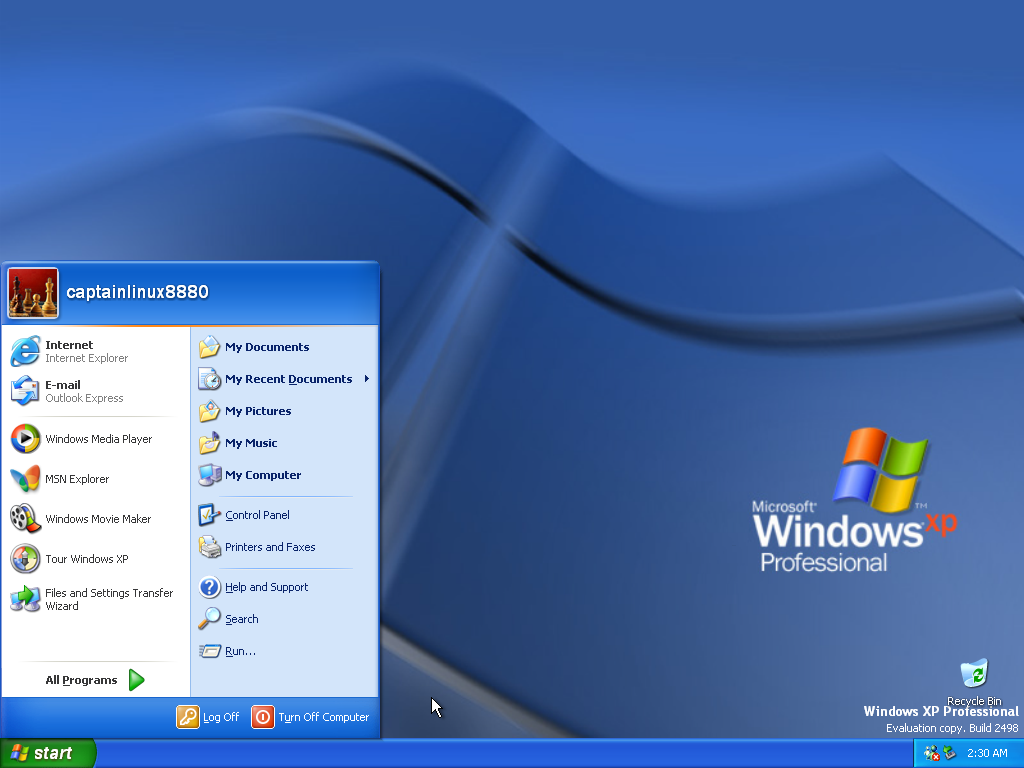Start Windows Movie Maker
The width and height of the screenshot is (1024, 768).
(x=98, y=519)
